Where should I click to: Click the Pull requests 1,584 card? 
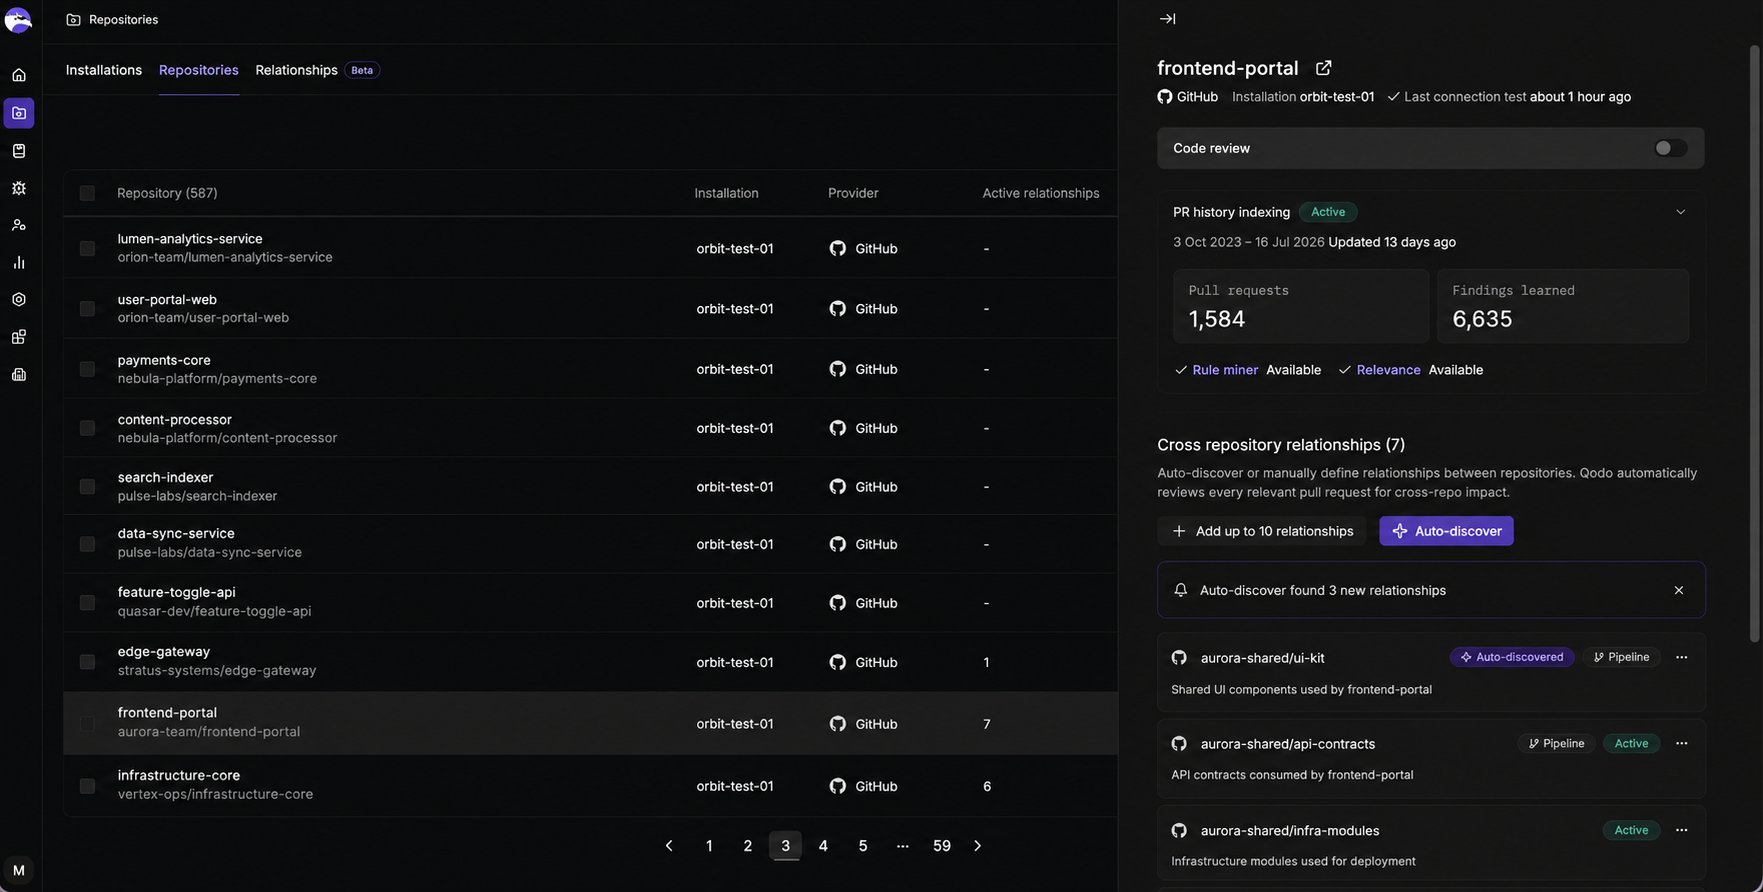[x=1300, y=306]
